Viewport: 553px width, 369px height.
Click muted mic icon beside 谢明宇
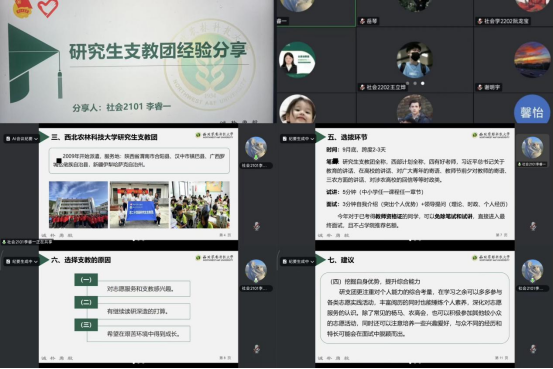coord(480,87)
